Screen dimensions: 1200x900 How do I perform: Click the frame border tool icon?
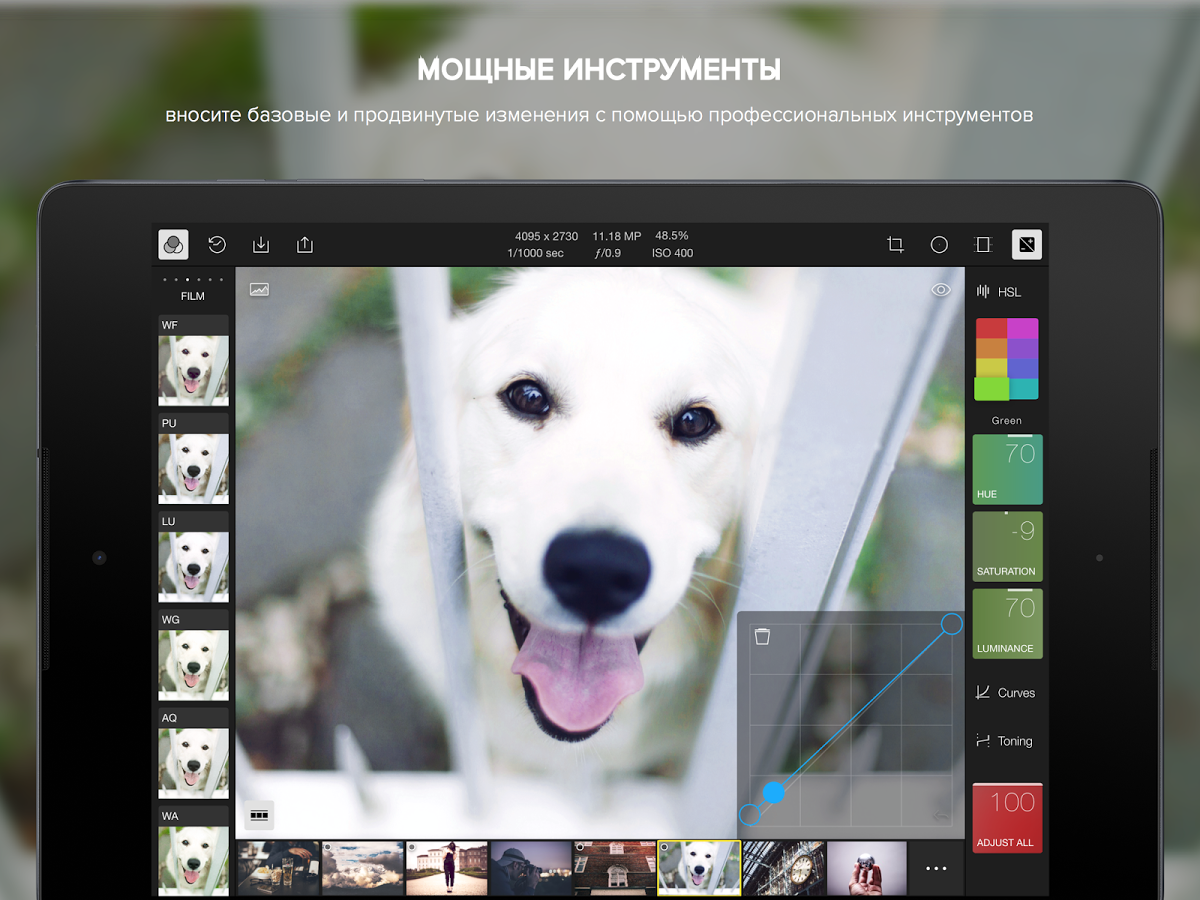(983, 245)
